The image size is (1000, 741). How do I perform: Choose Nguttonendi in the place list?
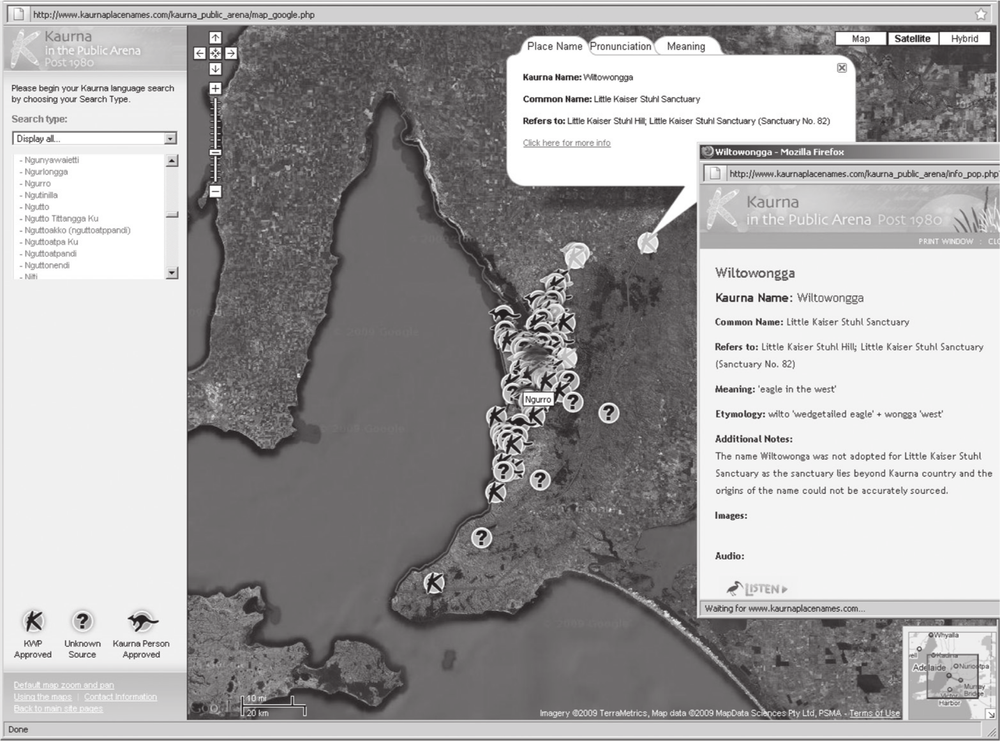tap(47, 265)
